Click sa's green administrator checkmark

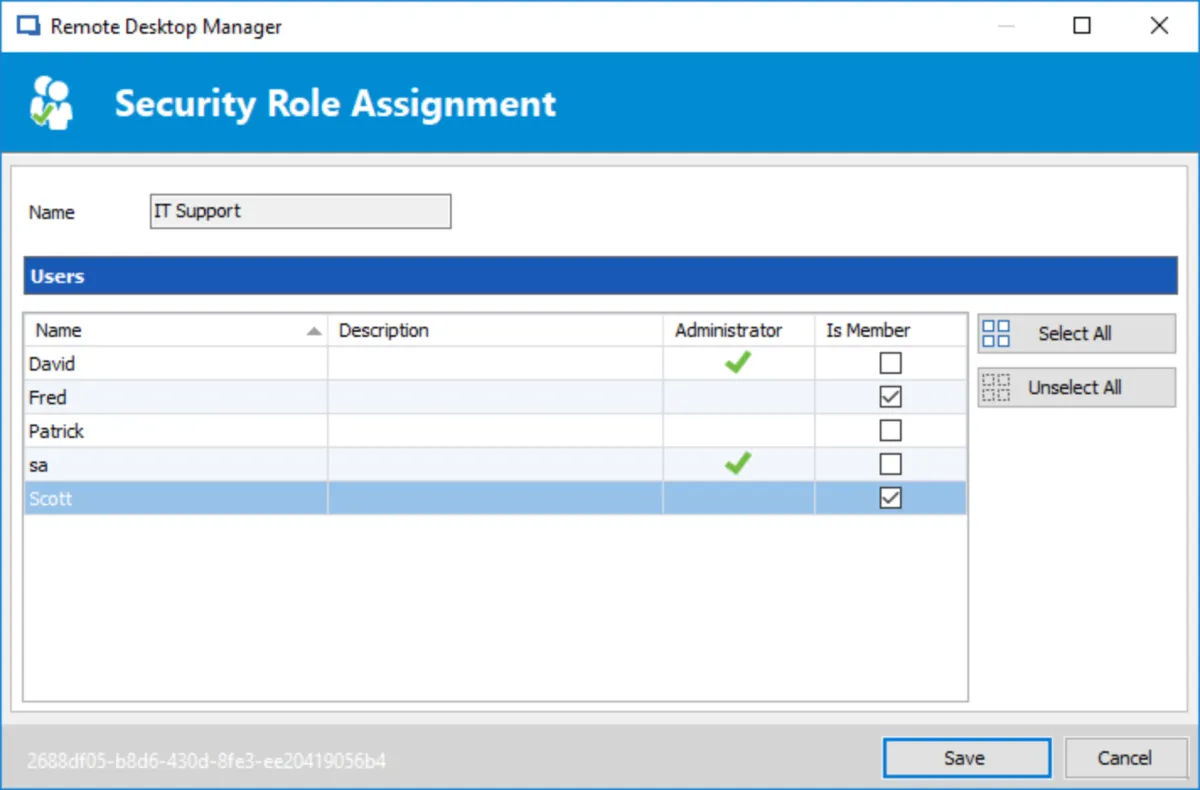coord(738,464)
